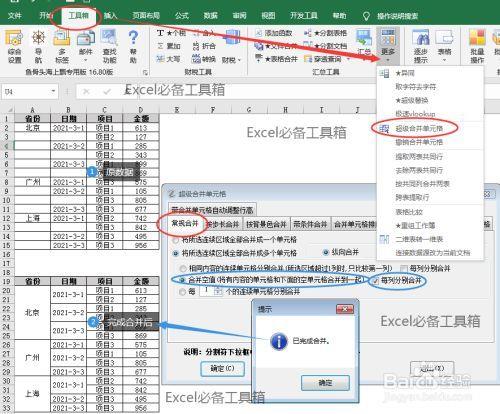Click the stepper beside the 每 count field
This screenshot has height=414, width=500.
tap(218, 291)
